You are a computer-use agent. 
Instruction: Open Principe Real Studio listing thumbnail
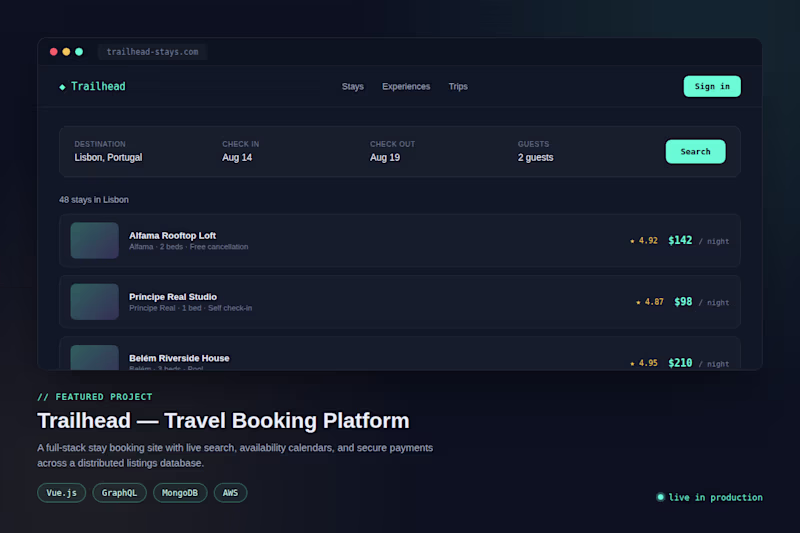94,301
